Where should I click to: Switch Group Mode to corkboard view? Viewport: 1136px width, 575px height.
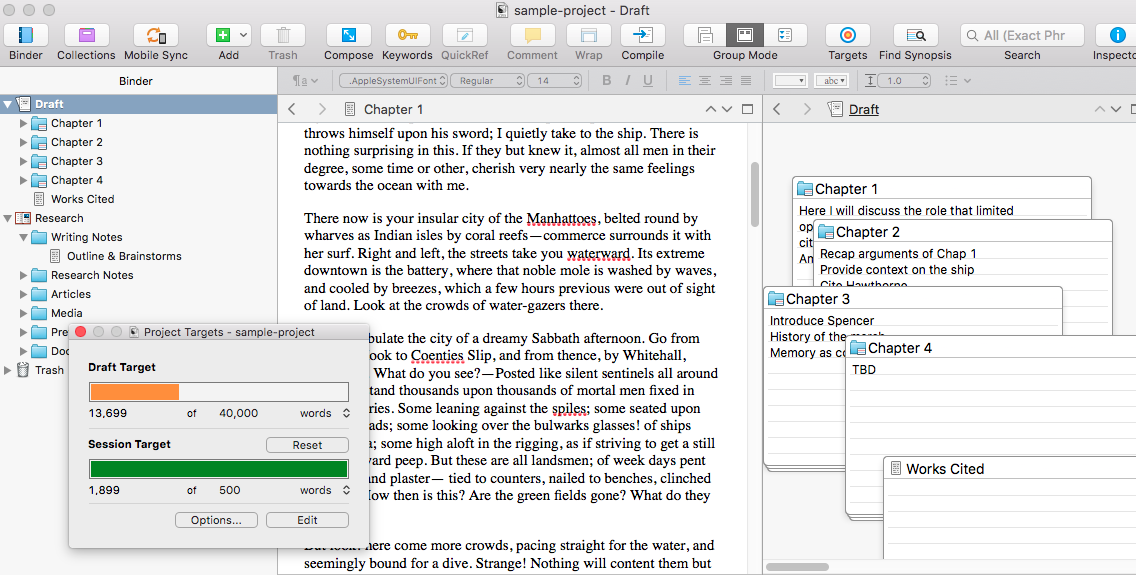[744, 36]
